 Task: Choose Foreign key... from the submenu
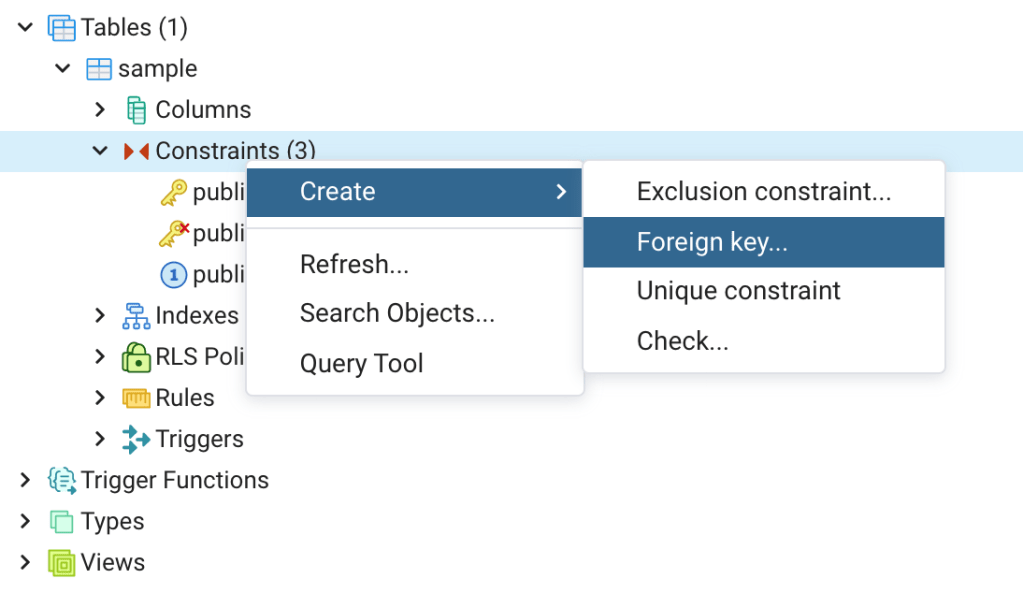pos(712,242)
